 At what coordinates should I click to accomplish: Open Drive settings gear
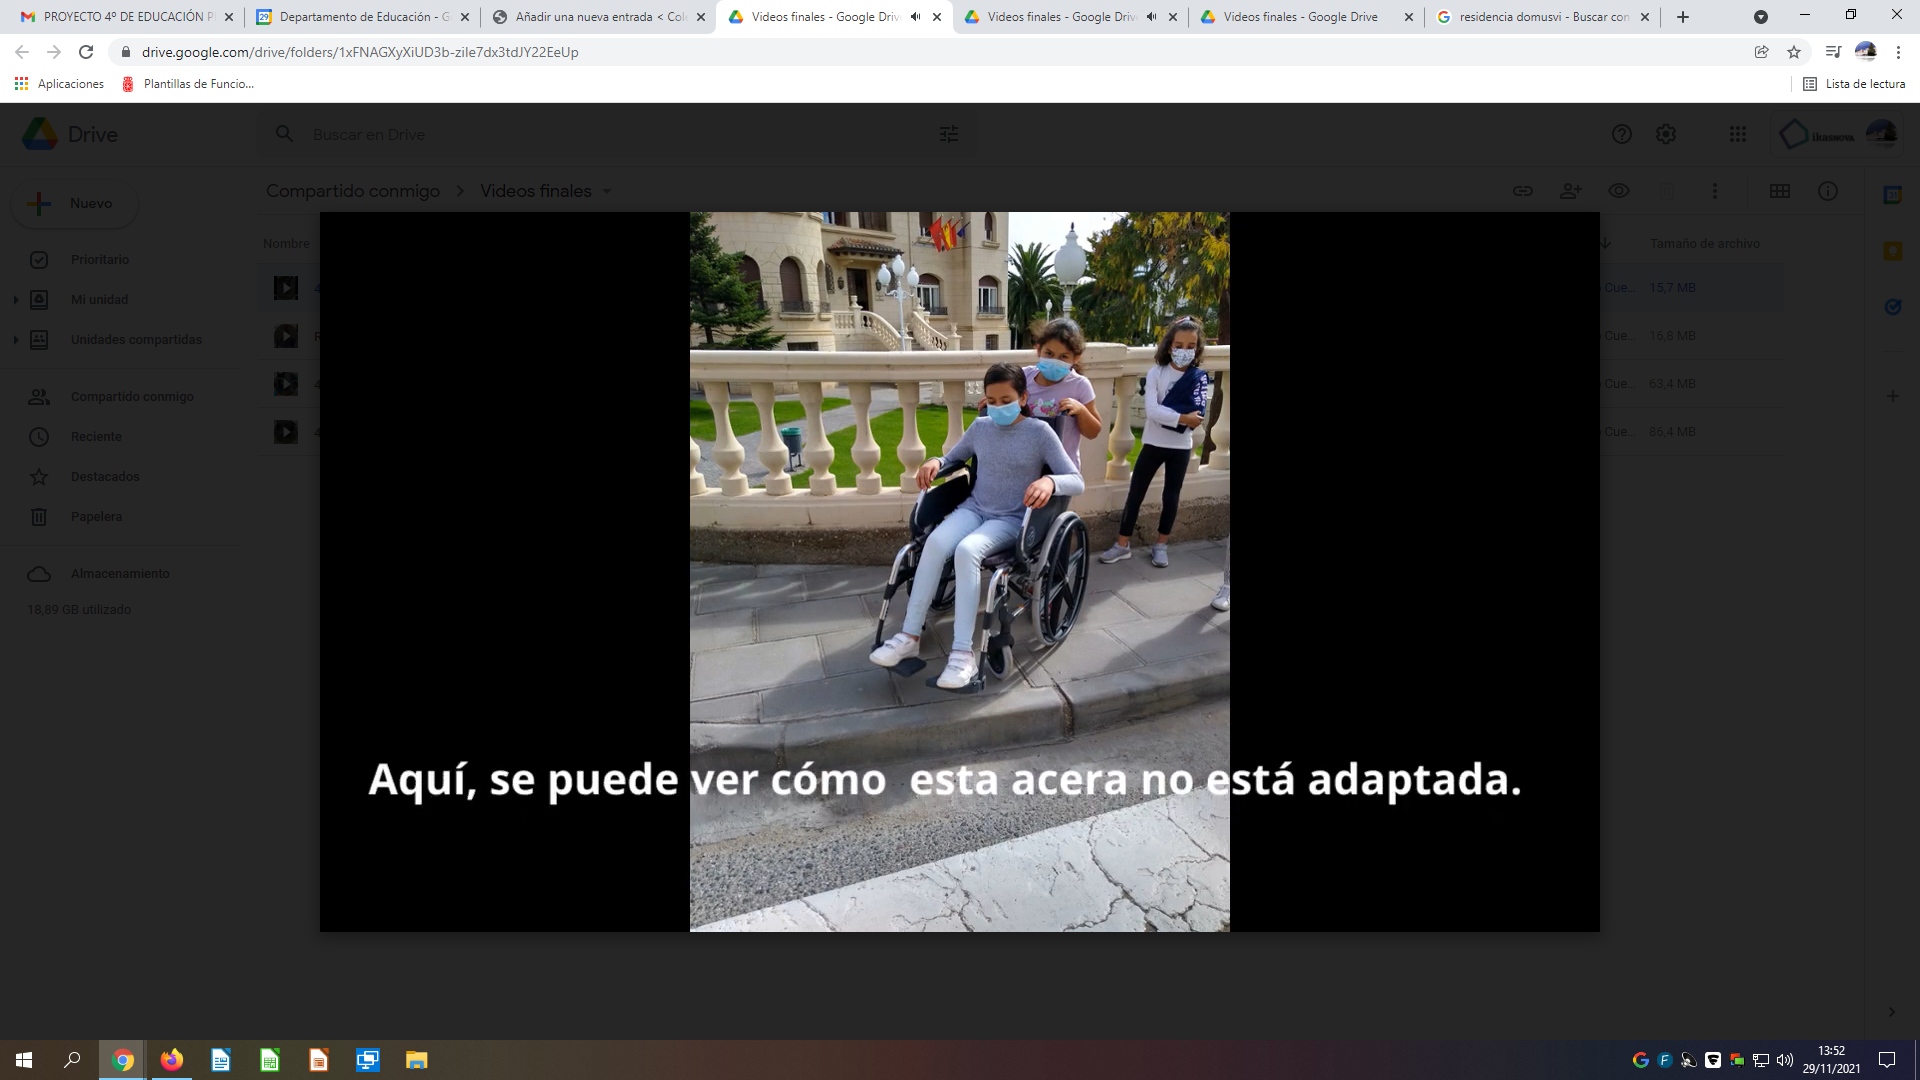tap(1666, 134)
